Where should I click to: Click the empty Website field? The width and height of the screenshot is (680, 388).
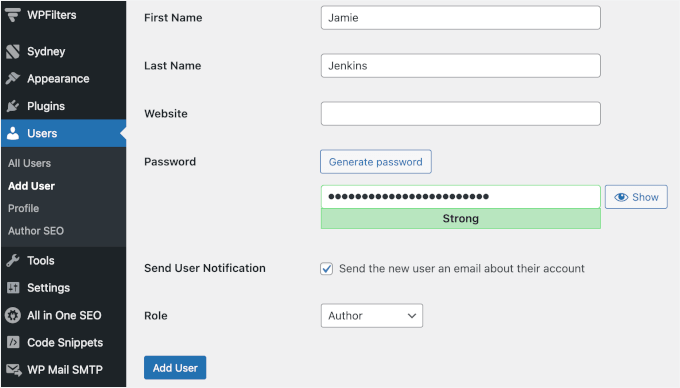[461, 114]
